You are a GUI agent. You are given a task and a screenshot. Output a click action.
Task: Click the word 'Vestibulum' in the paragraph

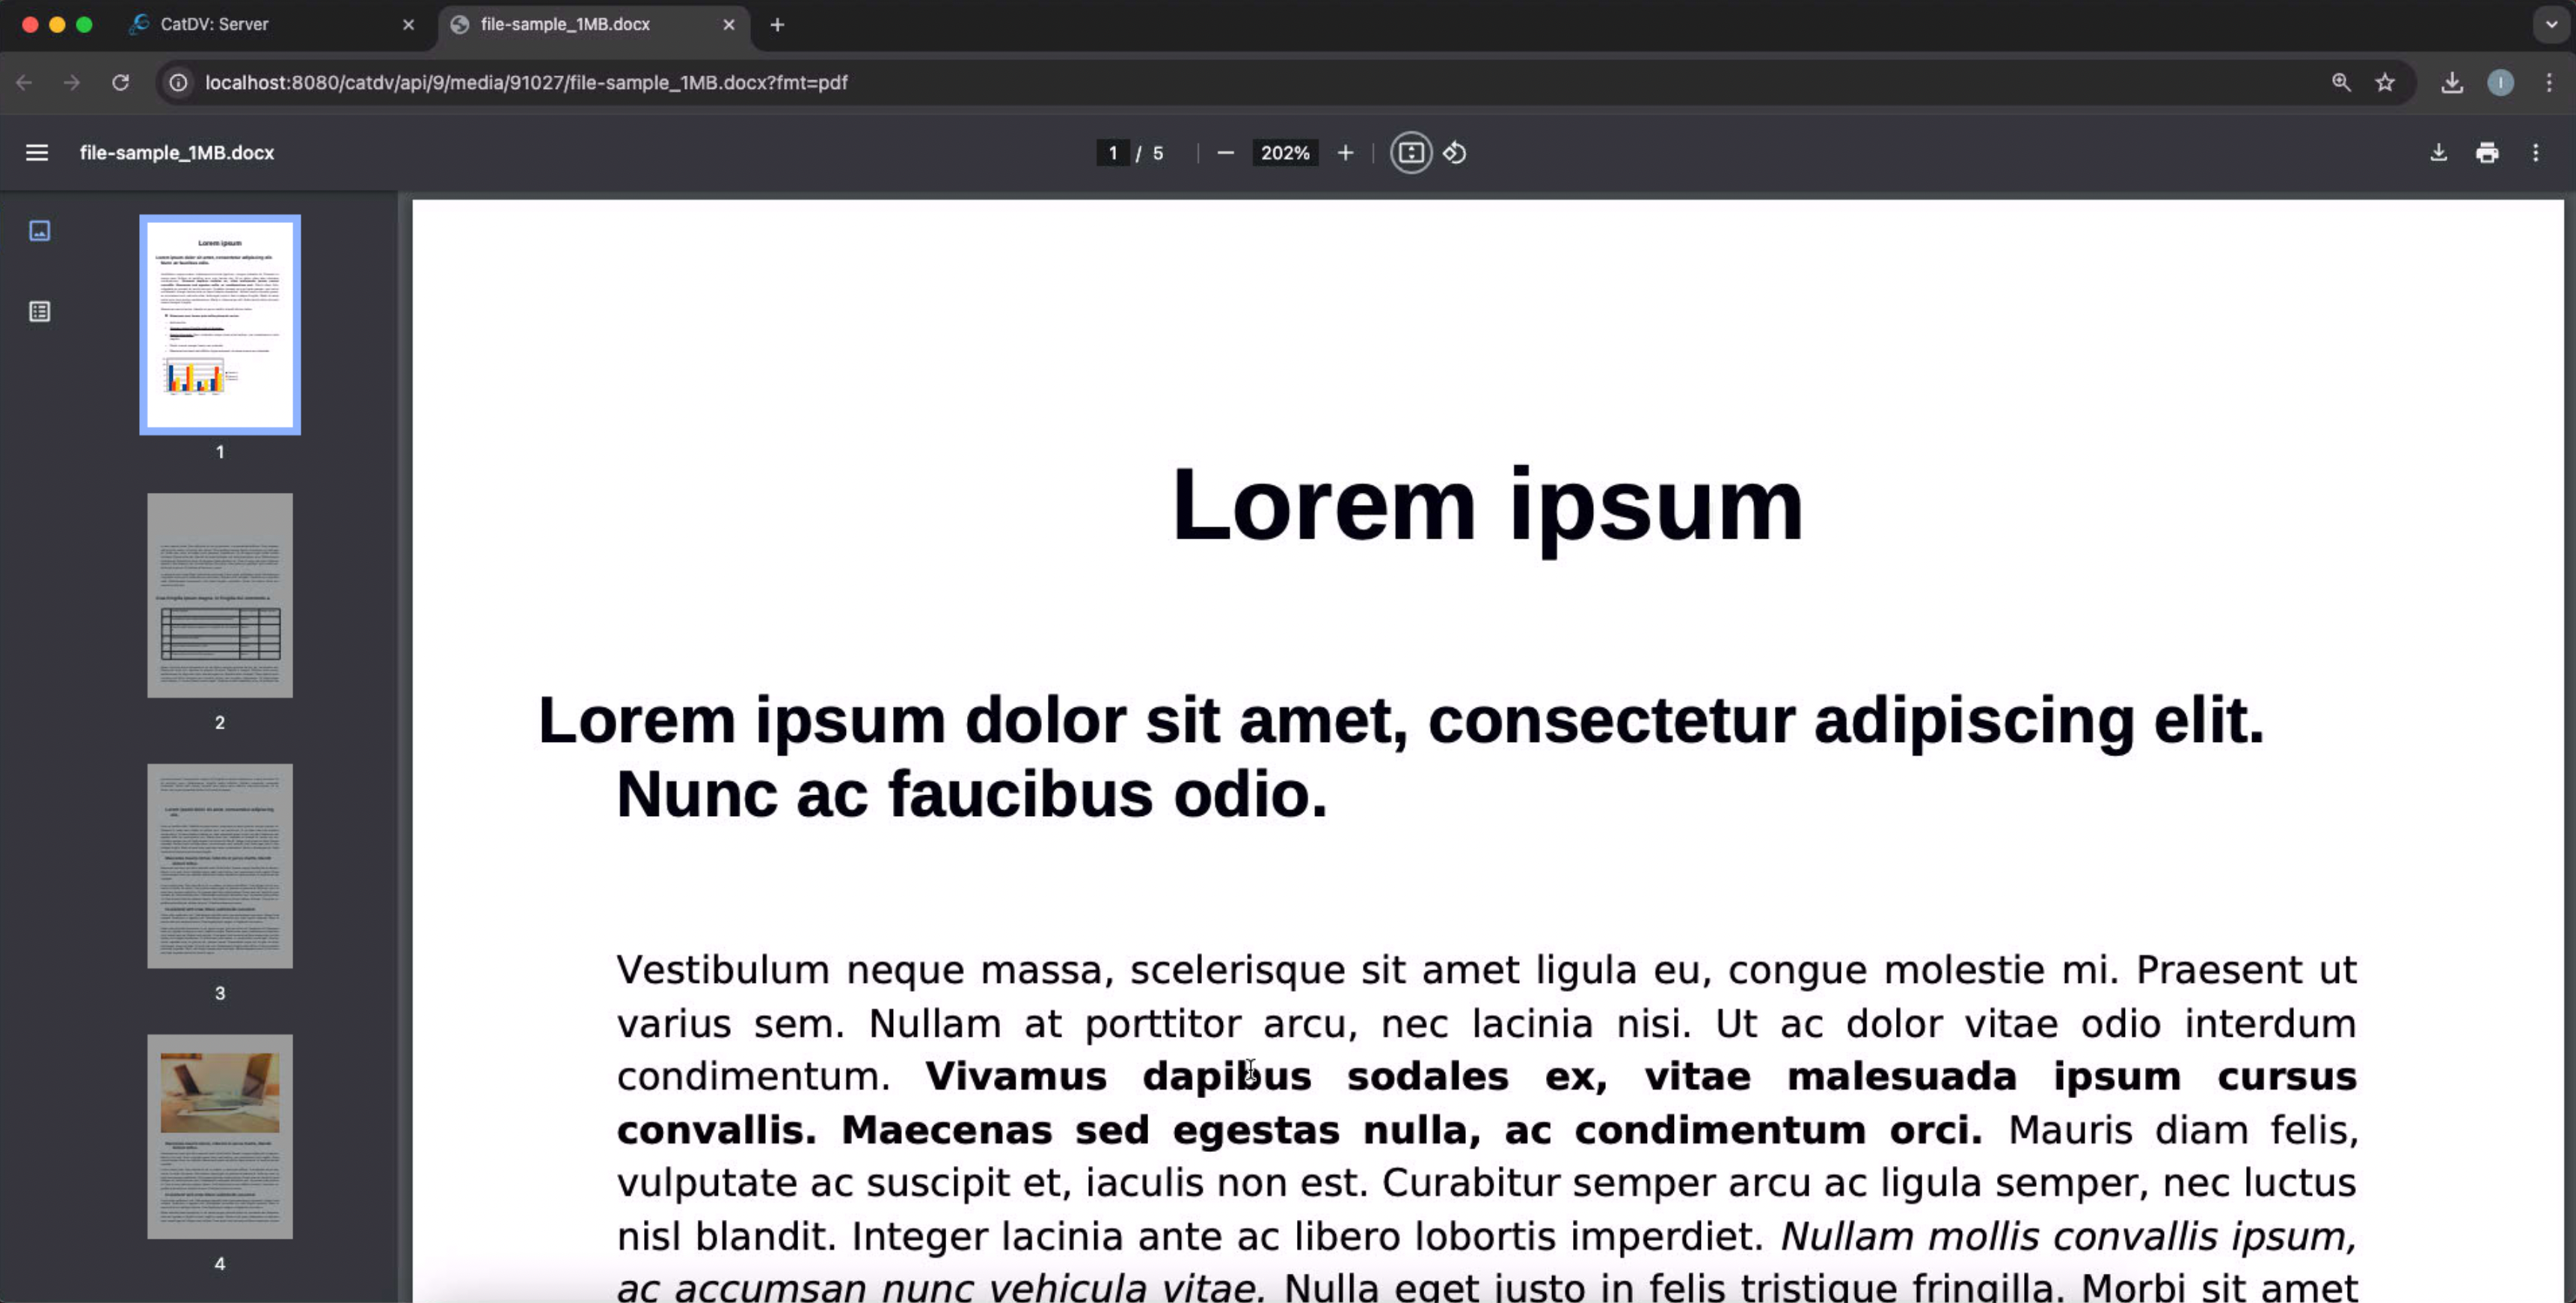click(723, 970)
